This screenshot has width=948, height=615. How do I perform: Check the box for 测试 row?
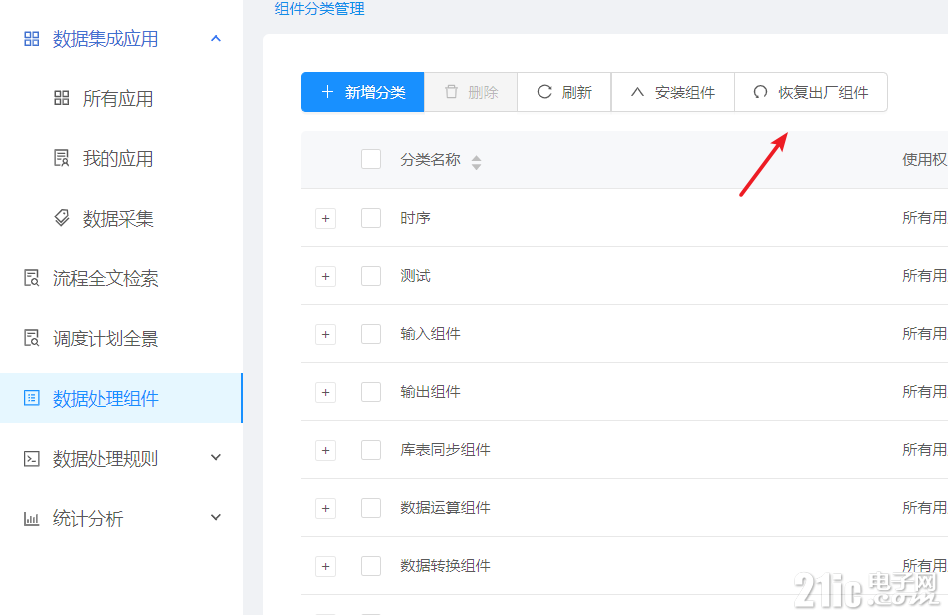pyautogui.click(x=371, y=276)
